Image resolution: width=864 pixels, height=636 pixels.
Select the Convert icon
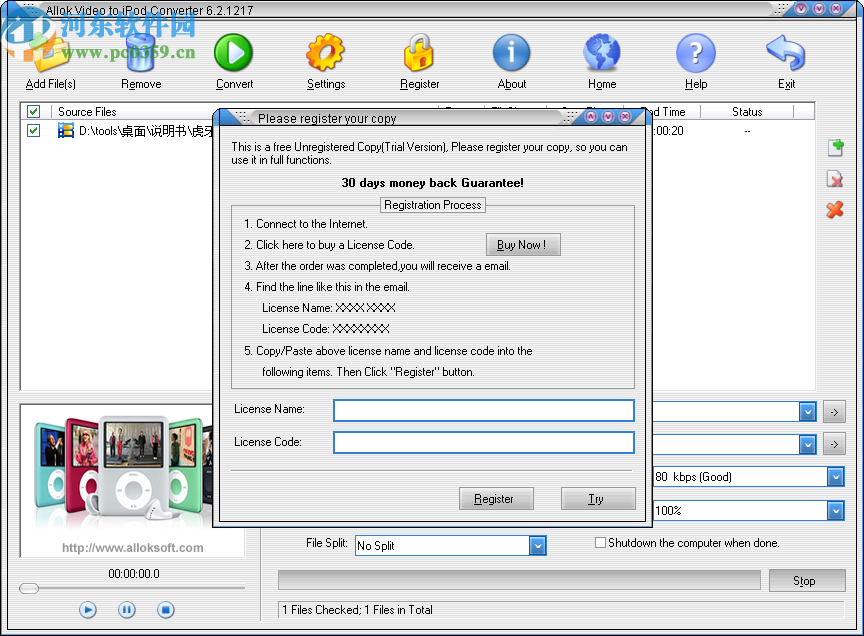click(233, 53)
